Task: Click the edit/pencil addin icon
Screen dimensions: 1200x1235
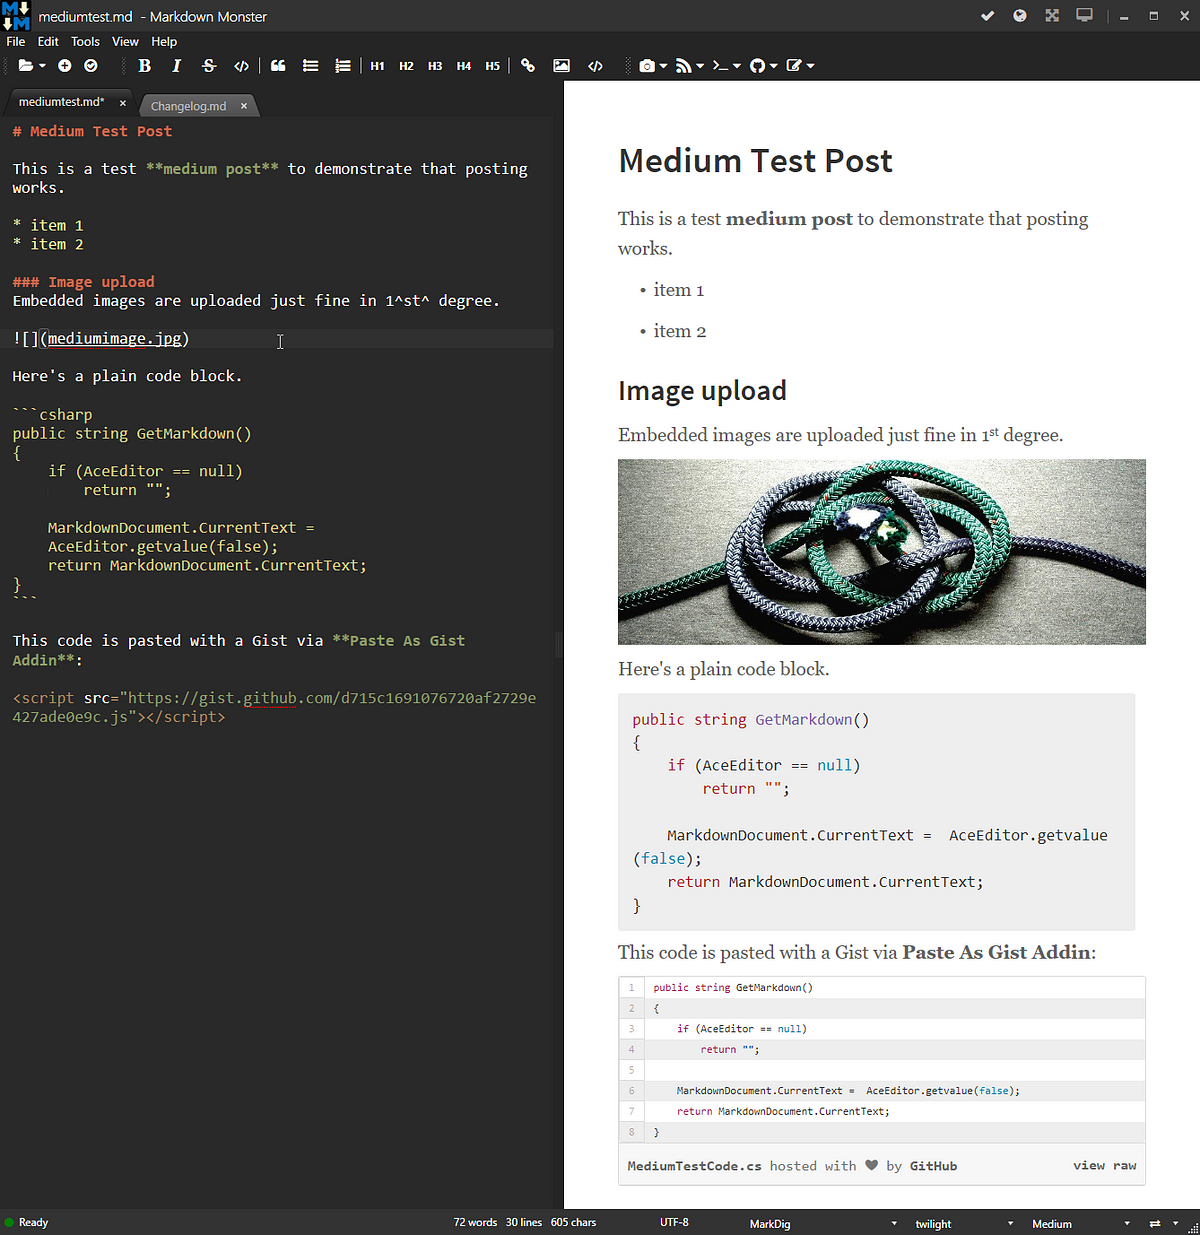Action: [794, 66]
